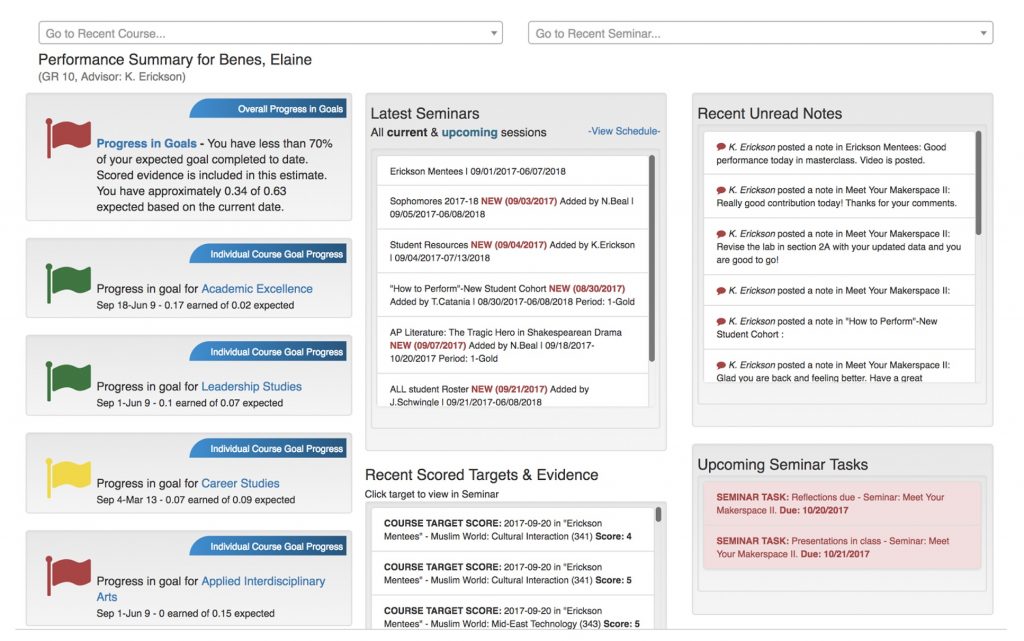Click the red flag beside Progress in Goals
Viewport: 1024px width, 641px height.
pos(68,137)
